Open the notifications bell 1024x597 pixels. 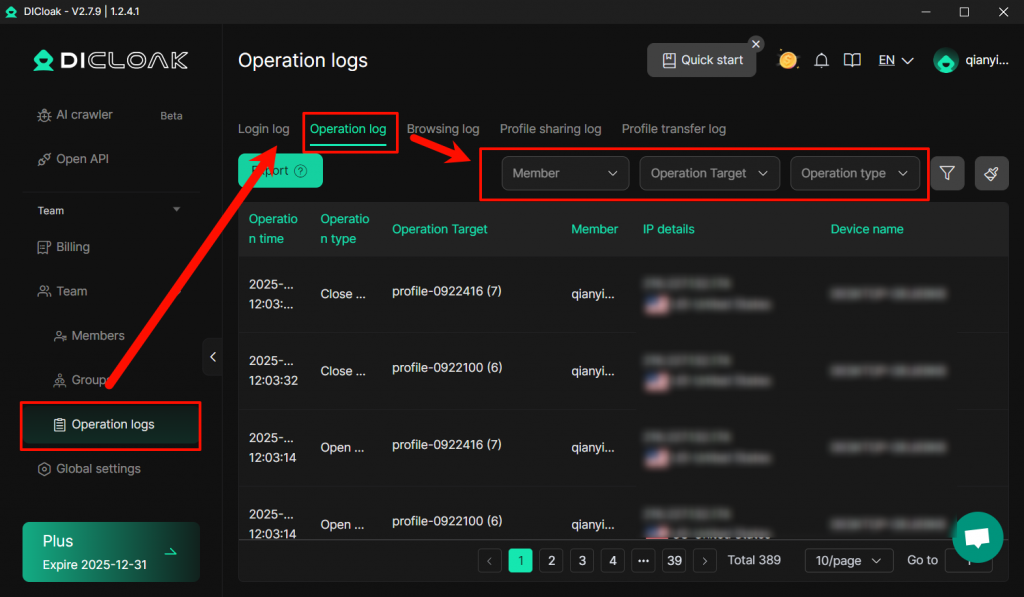[x=821, y=60]
